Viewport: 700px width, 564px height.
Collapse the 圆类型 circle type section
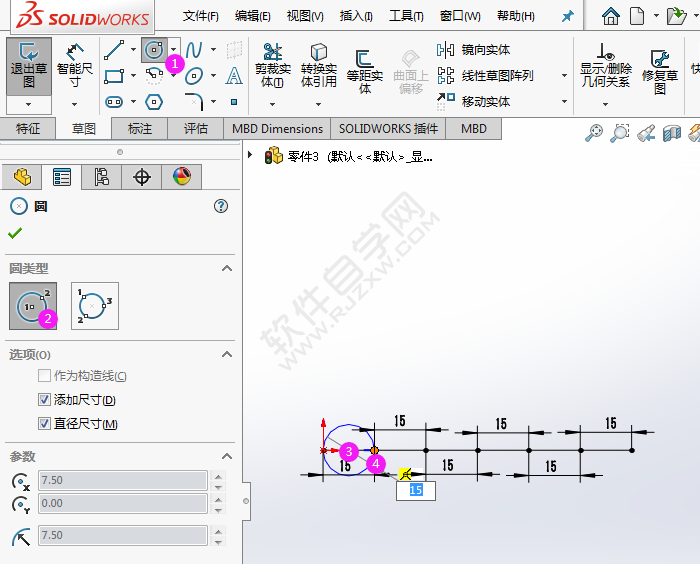click(x=227, y=268)
